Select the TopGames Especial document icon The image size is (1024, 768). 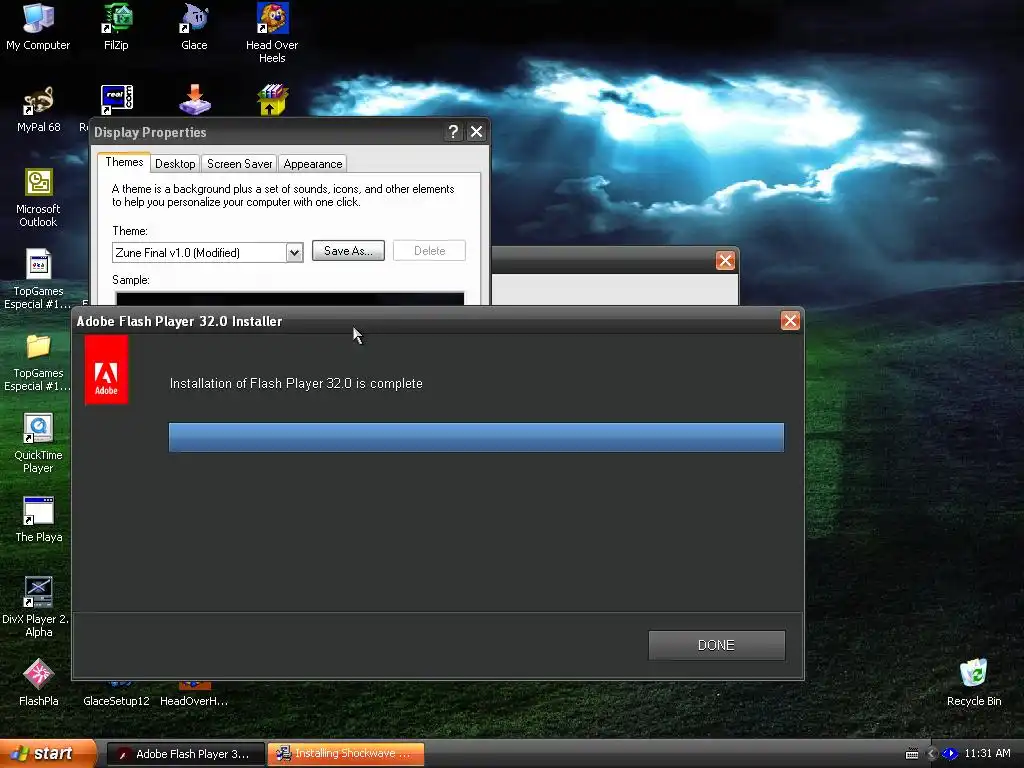(x=38, y=280)
